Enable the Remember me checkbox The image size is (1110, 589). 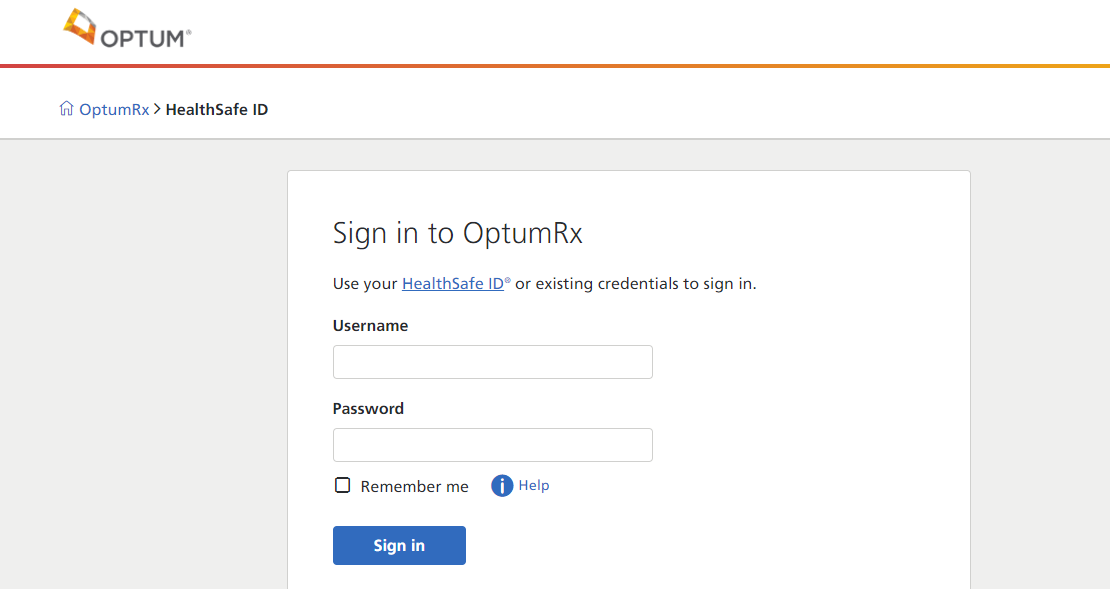pyautogui.click(x=342, y=485)
